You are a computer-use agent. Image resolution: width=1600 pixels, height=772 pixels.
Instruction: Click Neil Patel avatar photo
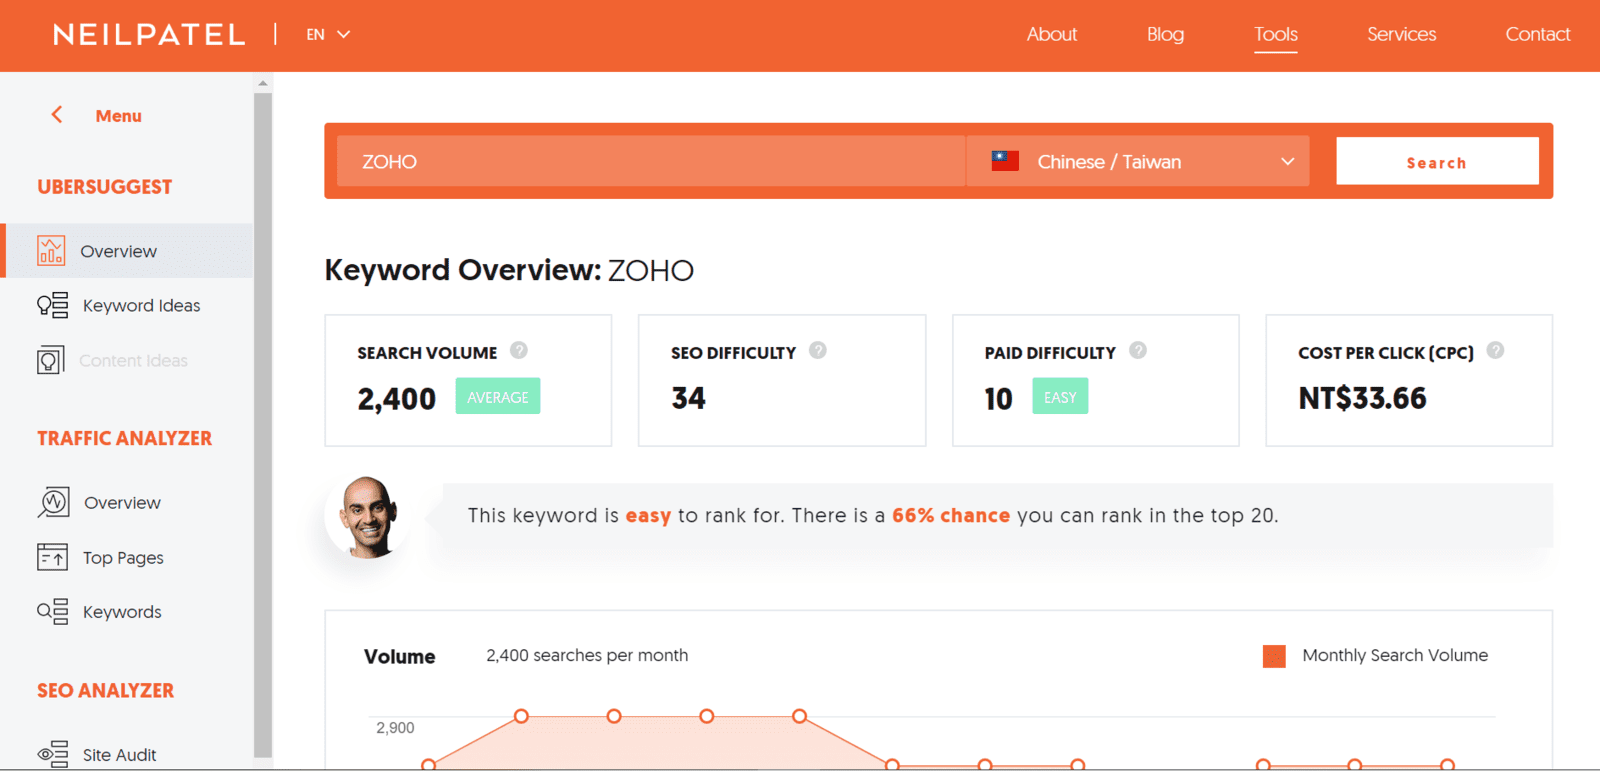pos(367,517)
